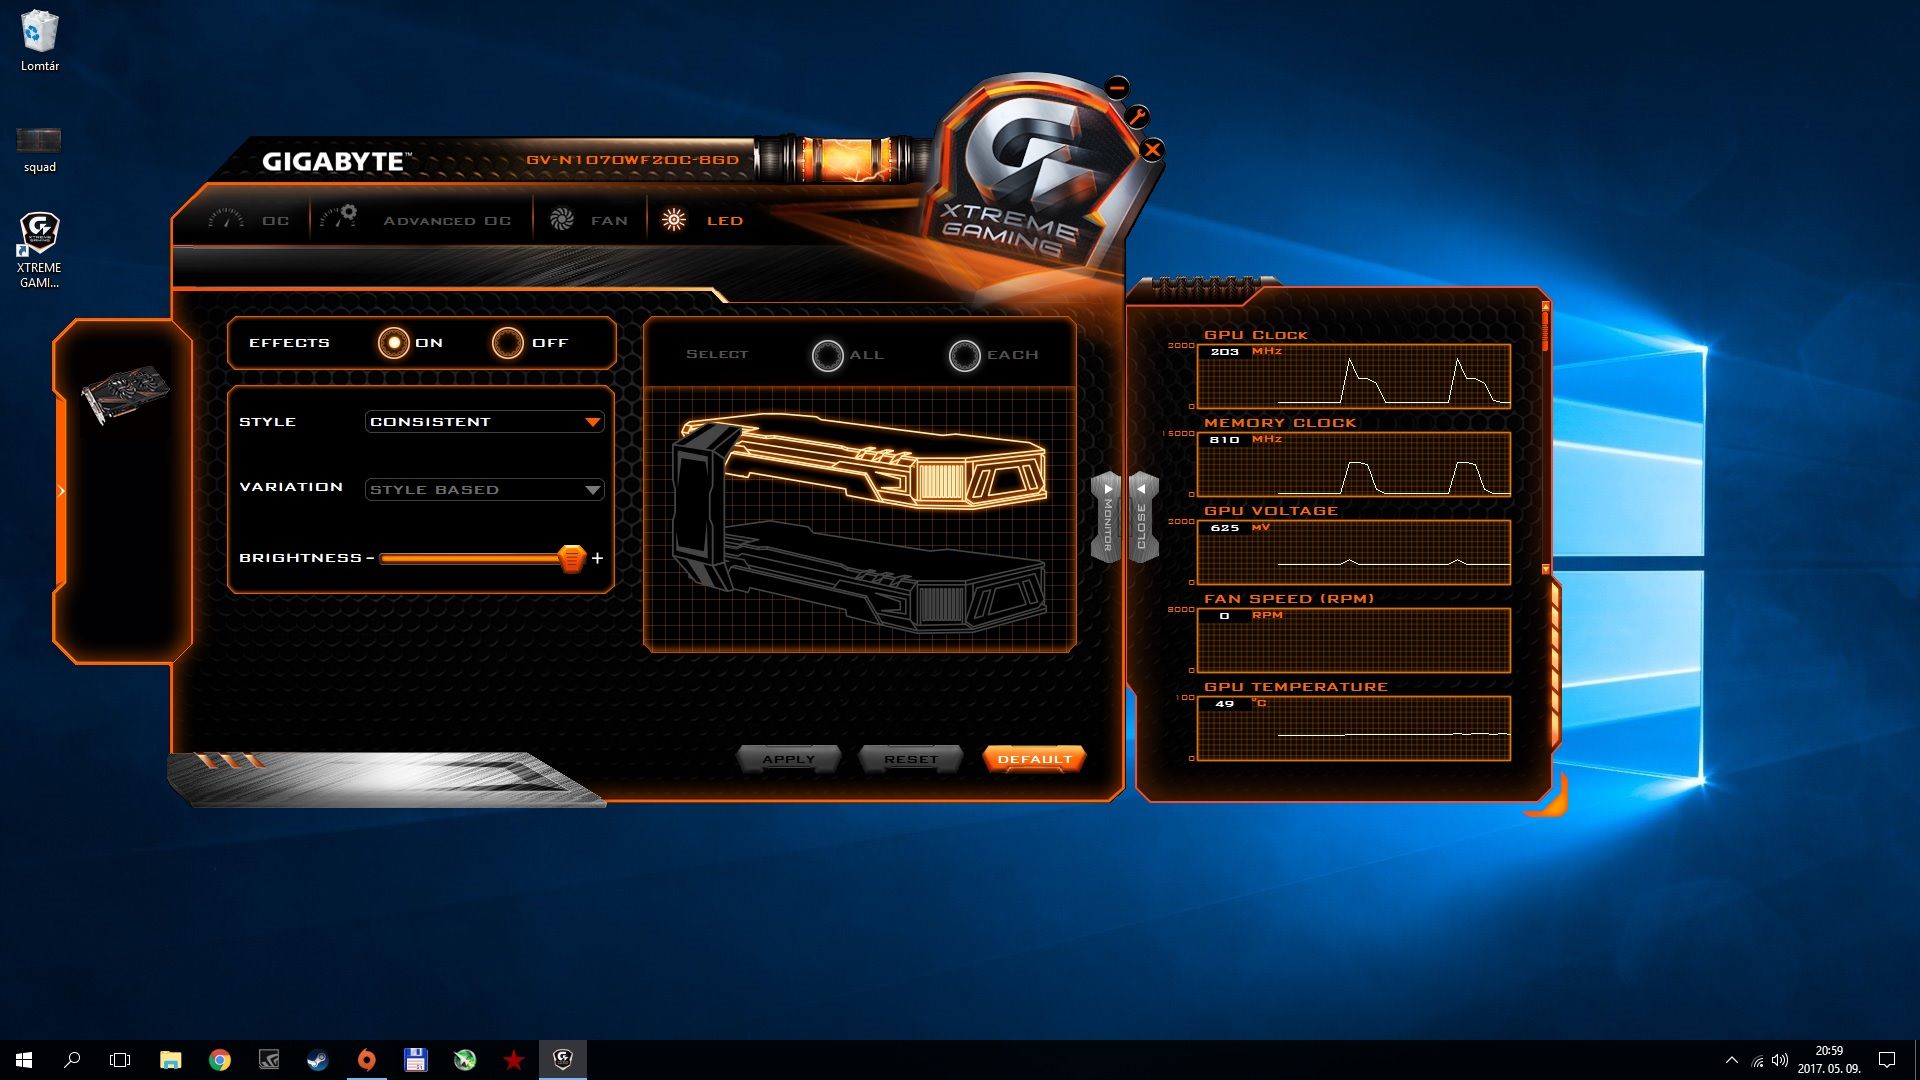Turn effects OFF with the radio button

pyautogui.click(x=508, y=343)
